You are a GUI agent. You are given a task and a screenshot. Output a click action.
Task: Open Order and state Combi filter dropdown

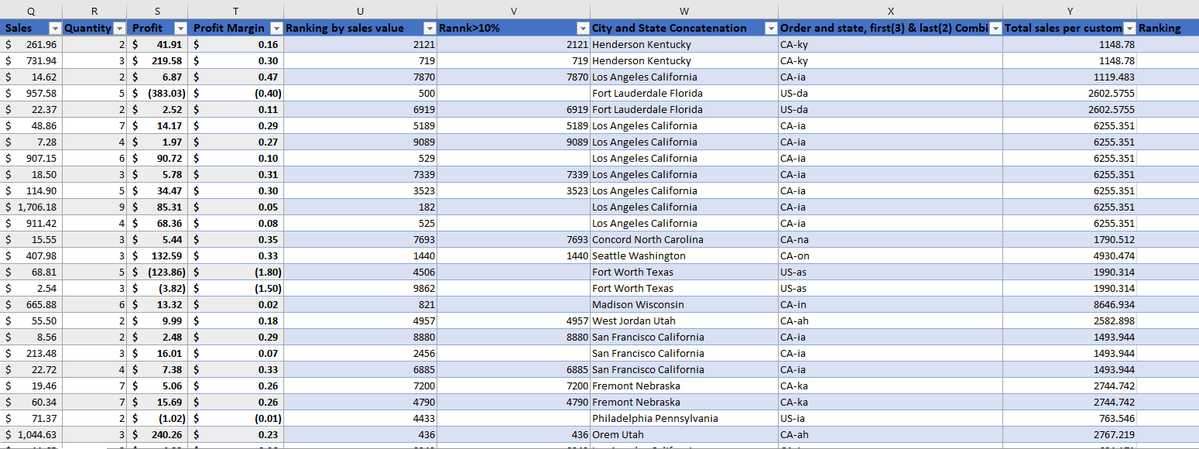point(996,28)
